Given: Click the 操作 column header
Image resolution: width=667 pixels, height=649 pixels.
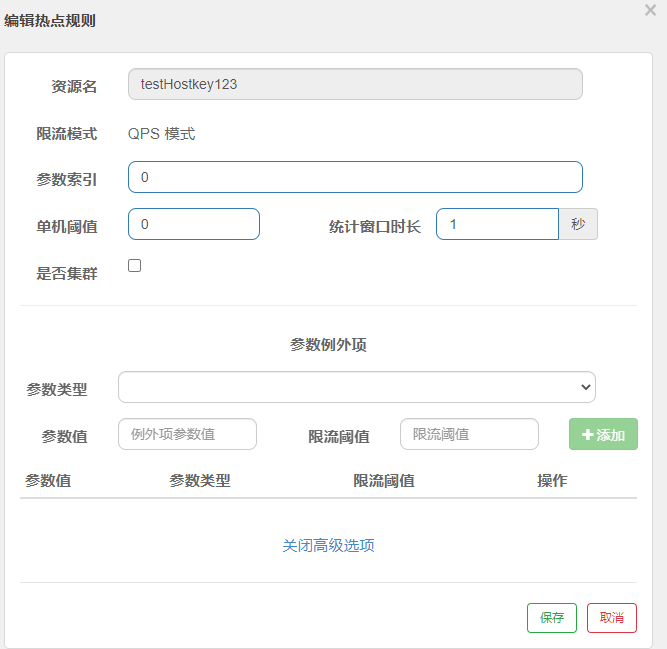Looking at the screenshot, I should coord(552,481).
